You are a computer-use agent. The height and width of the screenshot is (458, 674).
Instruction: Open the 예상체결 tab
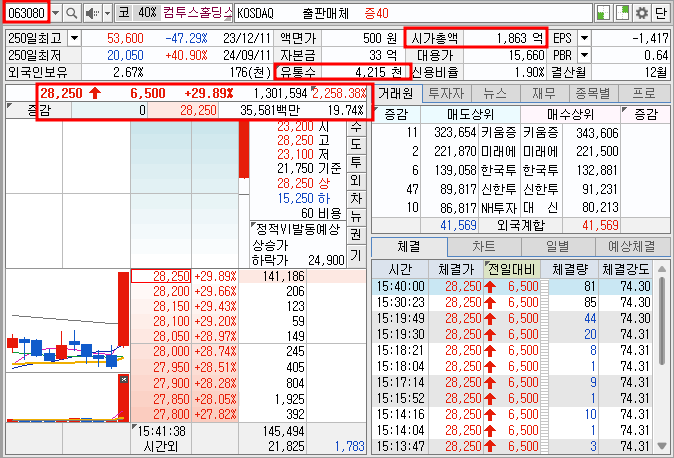click(632, 246)
